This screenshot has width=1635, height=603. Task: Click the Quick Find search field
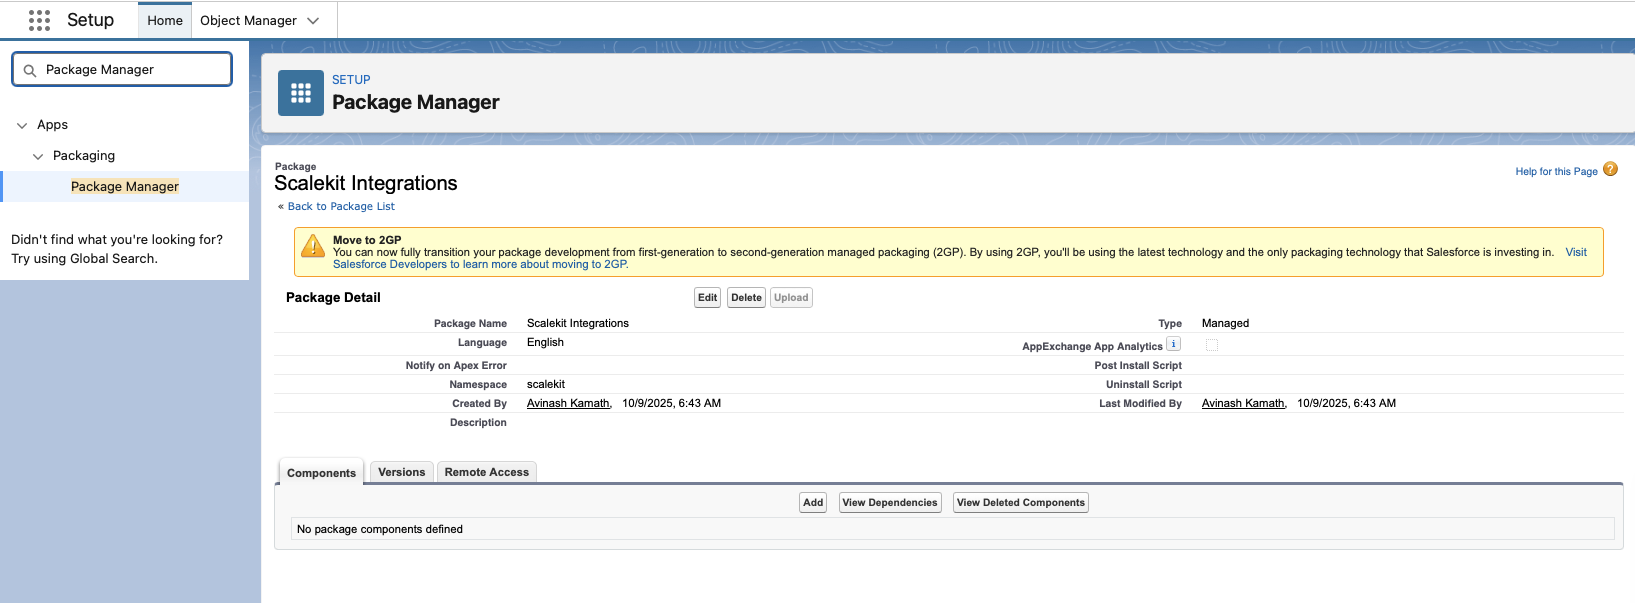point(122,70)
